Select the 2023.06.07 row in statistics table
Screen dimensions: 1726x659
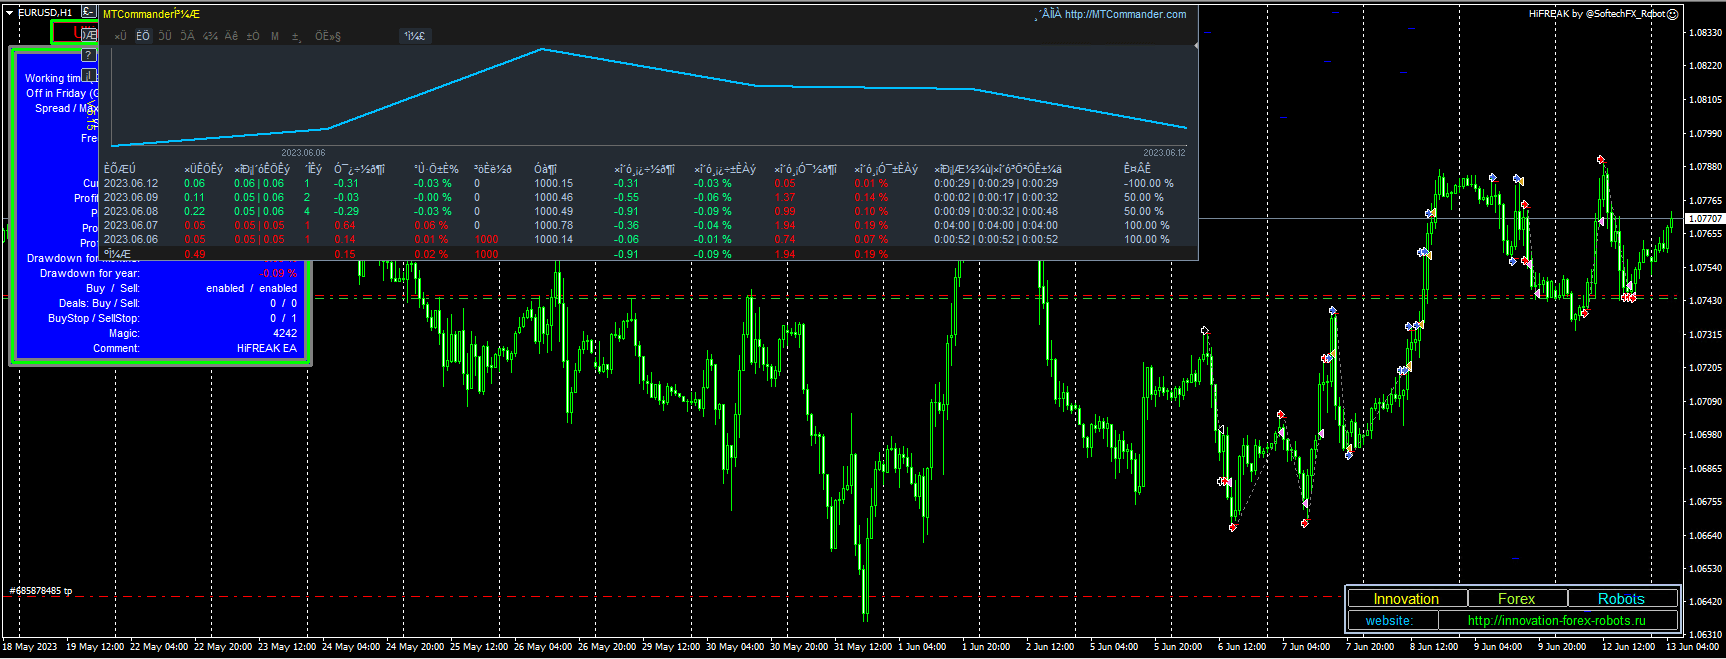pyautogui.click(x=131, y=225)
